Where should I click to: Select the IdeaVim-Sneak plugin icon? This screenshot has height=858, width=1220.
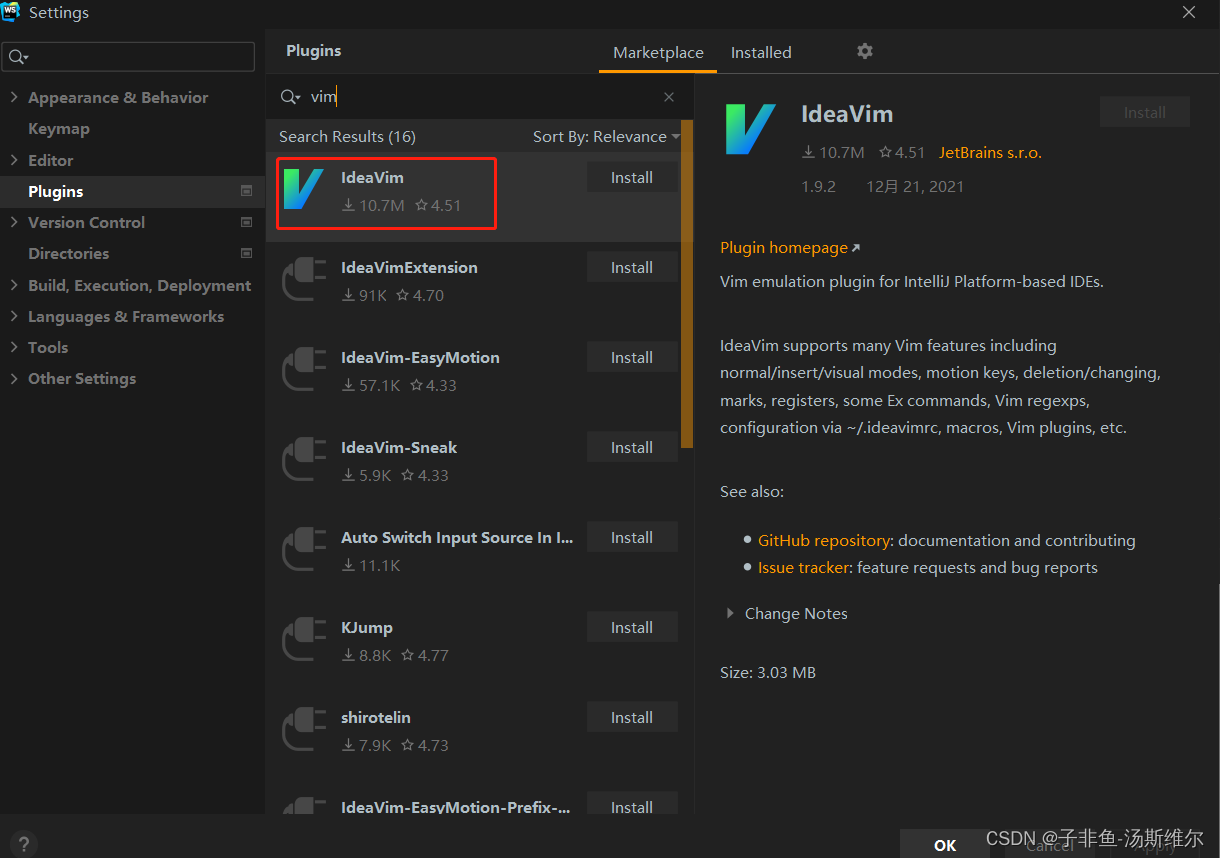tap(304, 459)
